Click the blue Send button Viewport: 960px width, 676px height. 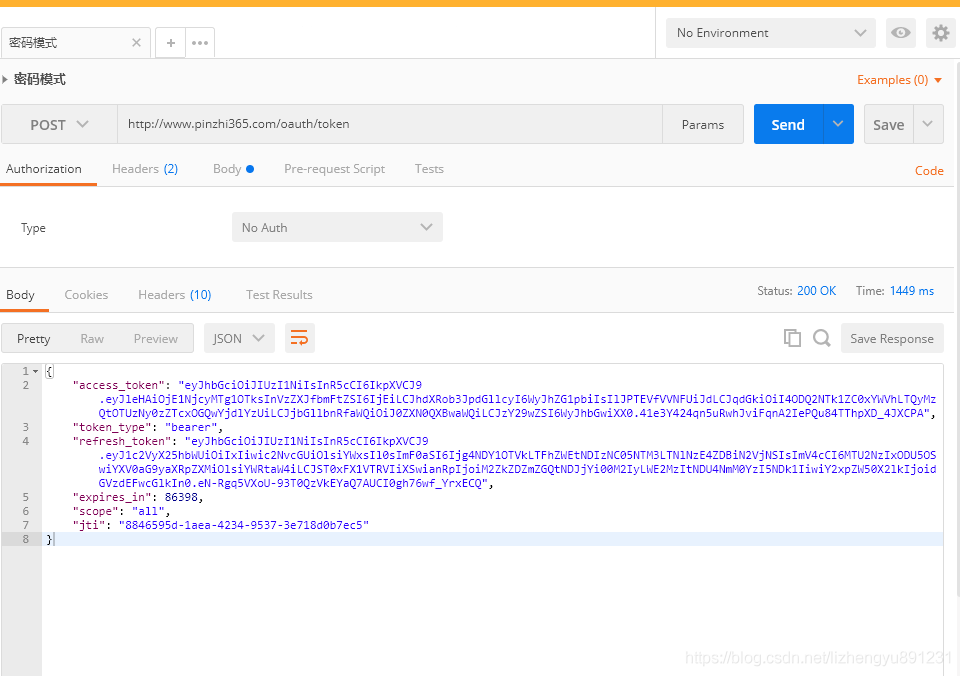(x=787, y=125)
